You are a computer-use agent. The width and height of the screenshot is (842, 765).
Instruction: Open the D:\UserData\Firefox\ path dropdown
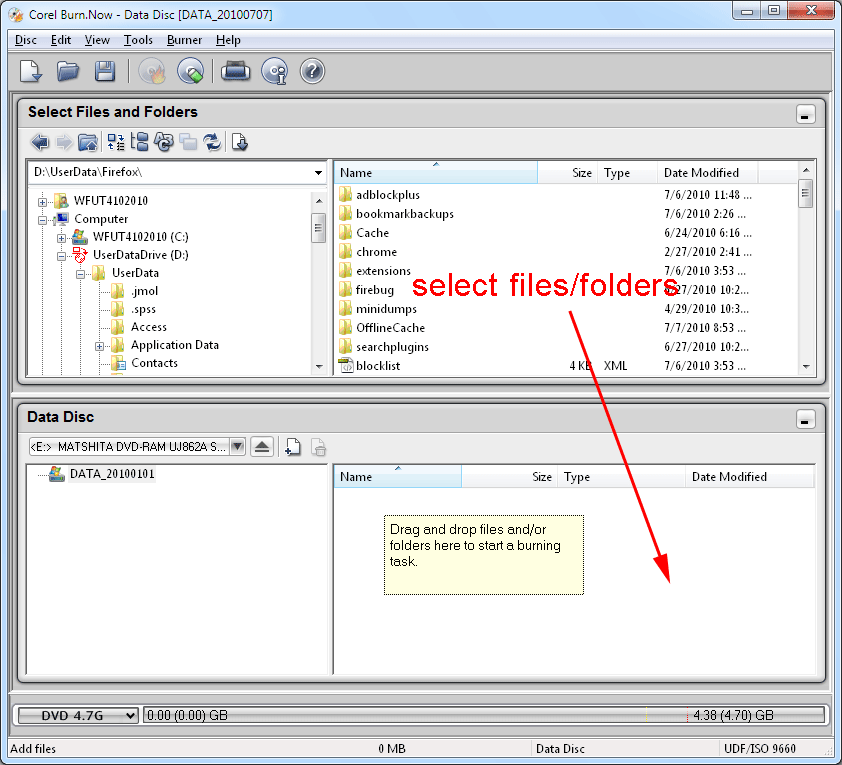(318, 173)
